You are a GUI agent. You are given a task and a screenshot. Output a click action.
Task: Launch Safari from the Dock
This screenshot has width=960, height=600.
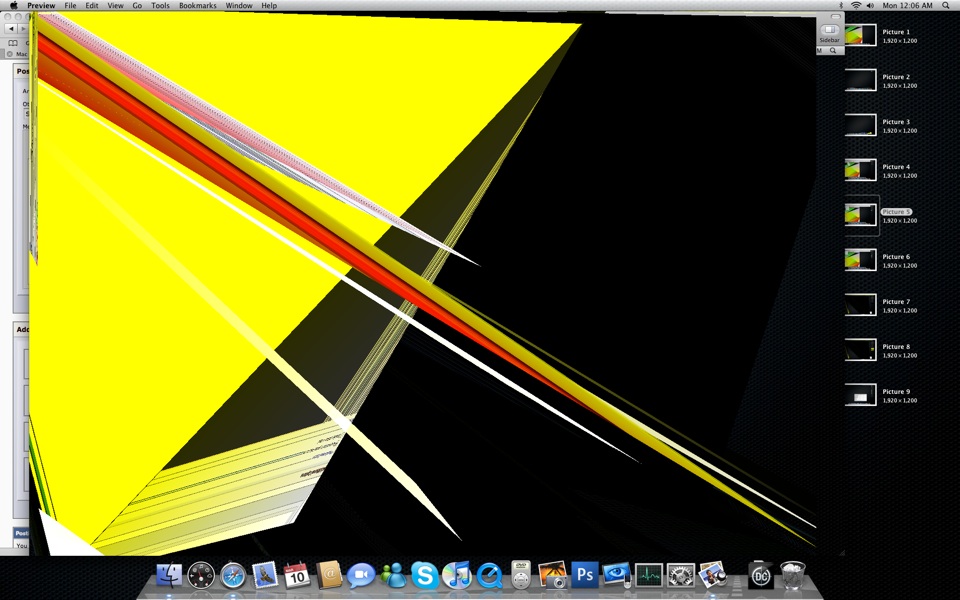pos(233,576)
